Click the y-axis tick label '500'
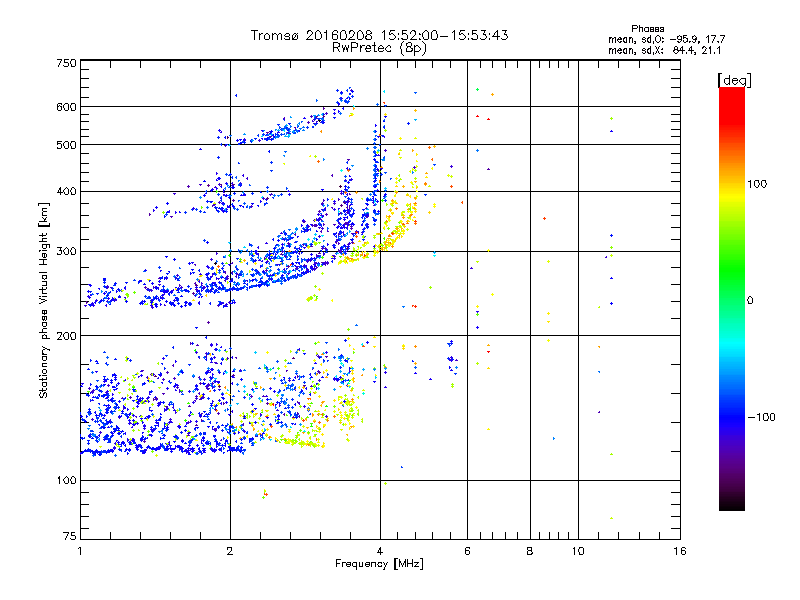The width and height of the screenshot is (800, 600). point(66,145)
